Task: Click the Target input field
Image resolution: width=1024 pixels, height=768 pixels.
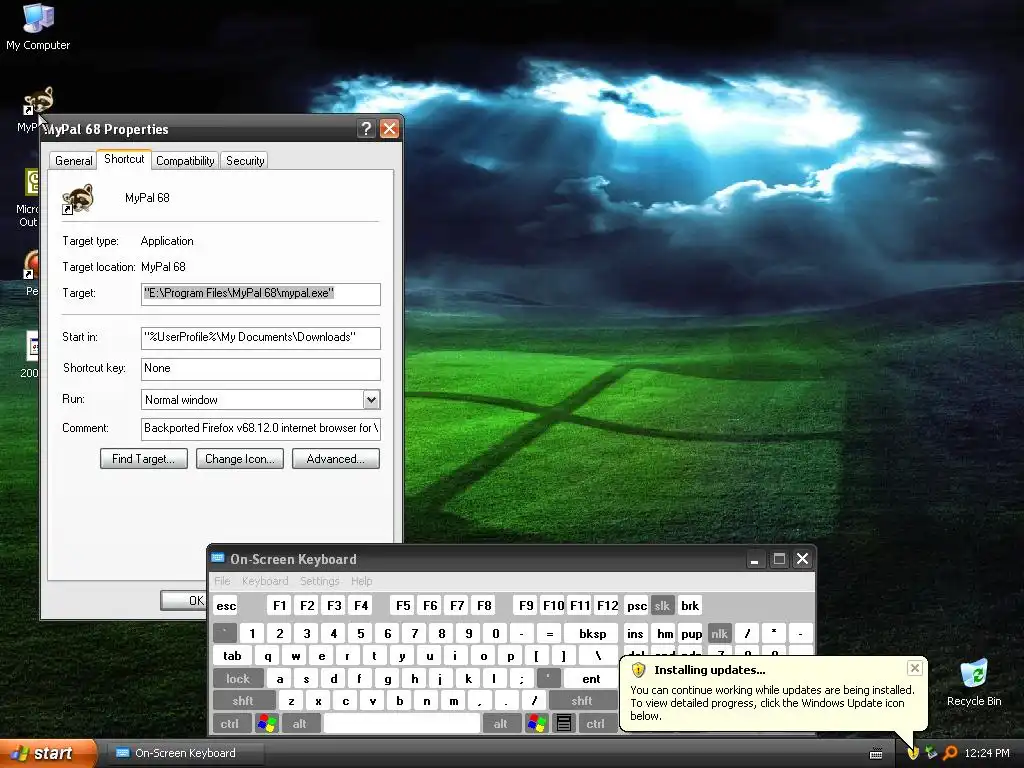Action: coord(261,294)
